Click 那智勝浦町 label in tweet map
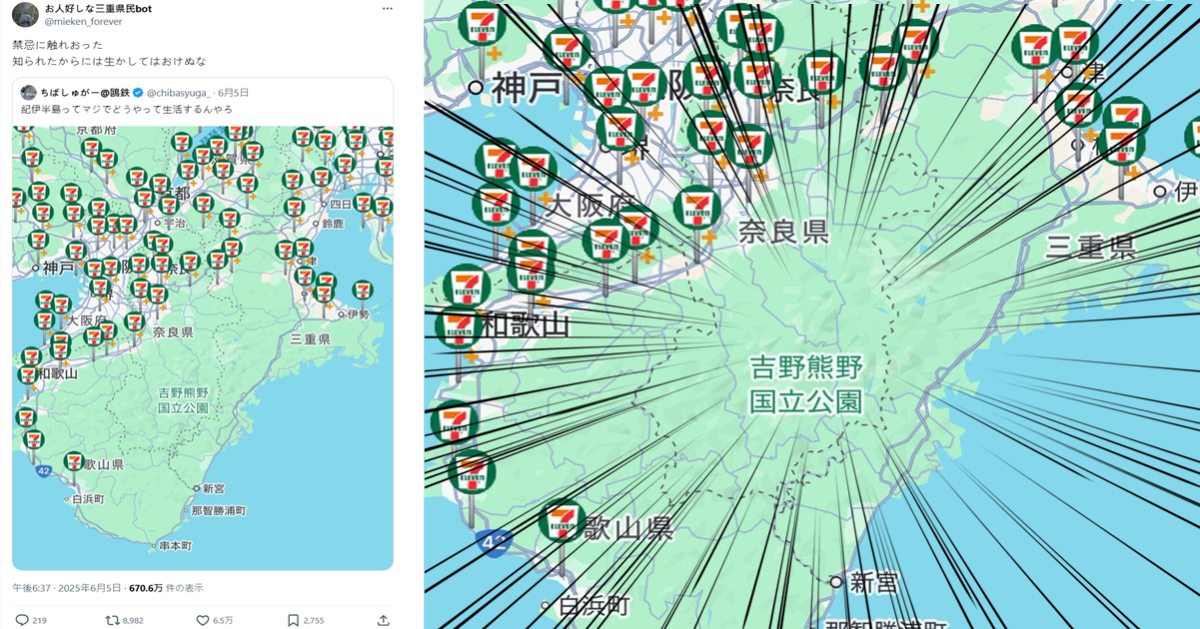1200x629 pixels. (x=219, y=510)
